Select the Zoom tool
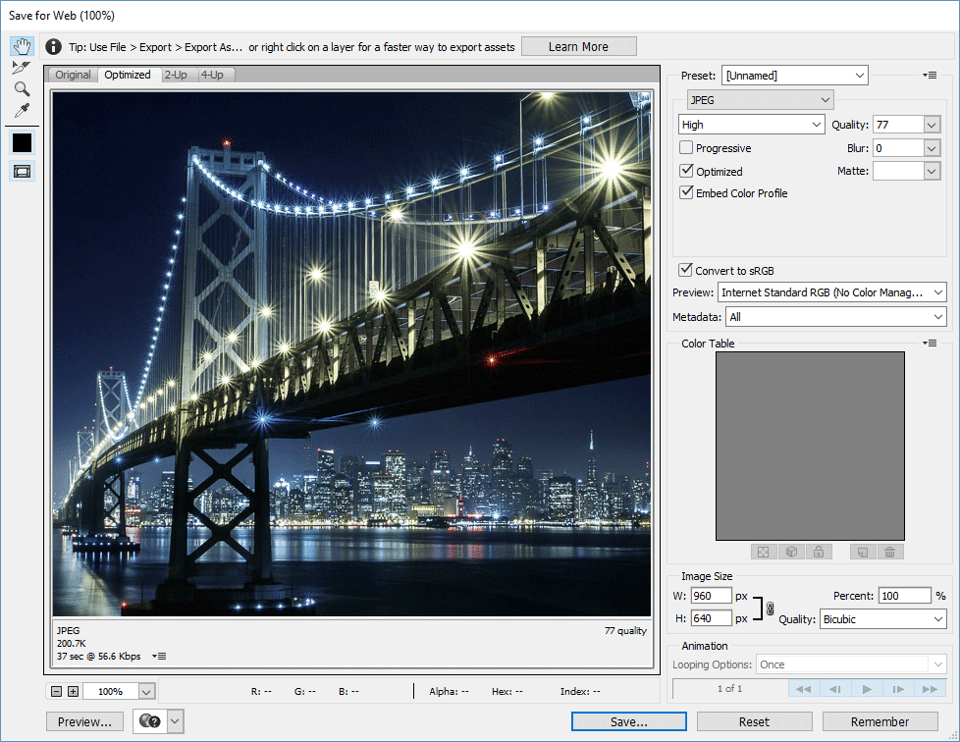960x742 pixels. tap(22, 89)
